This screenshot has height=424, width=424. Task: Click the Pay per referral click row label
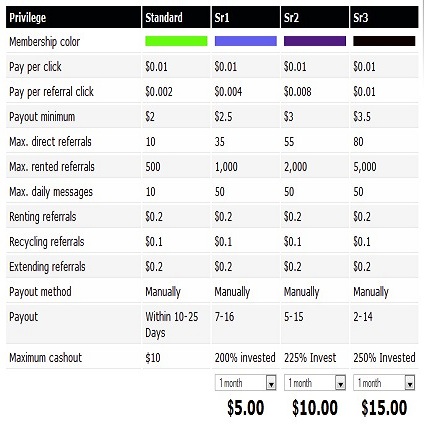(x=52, y=92)
